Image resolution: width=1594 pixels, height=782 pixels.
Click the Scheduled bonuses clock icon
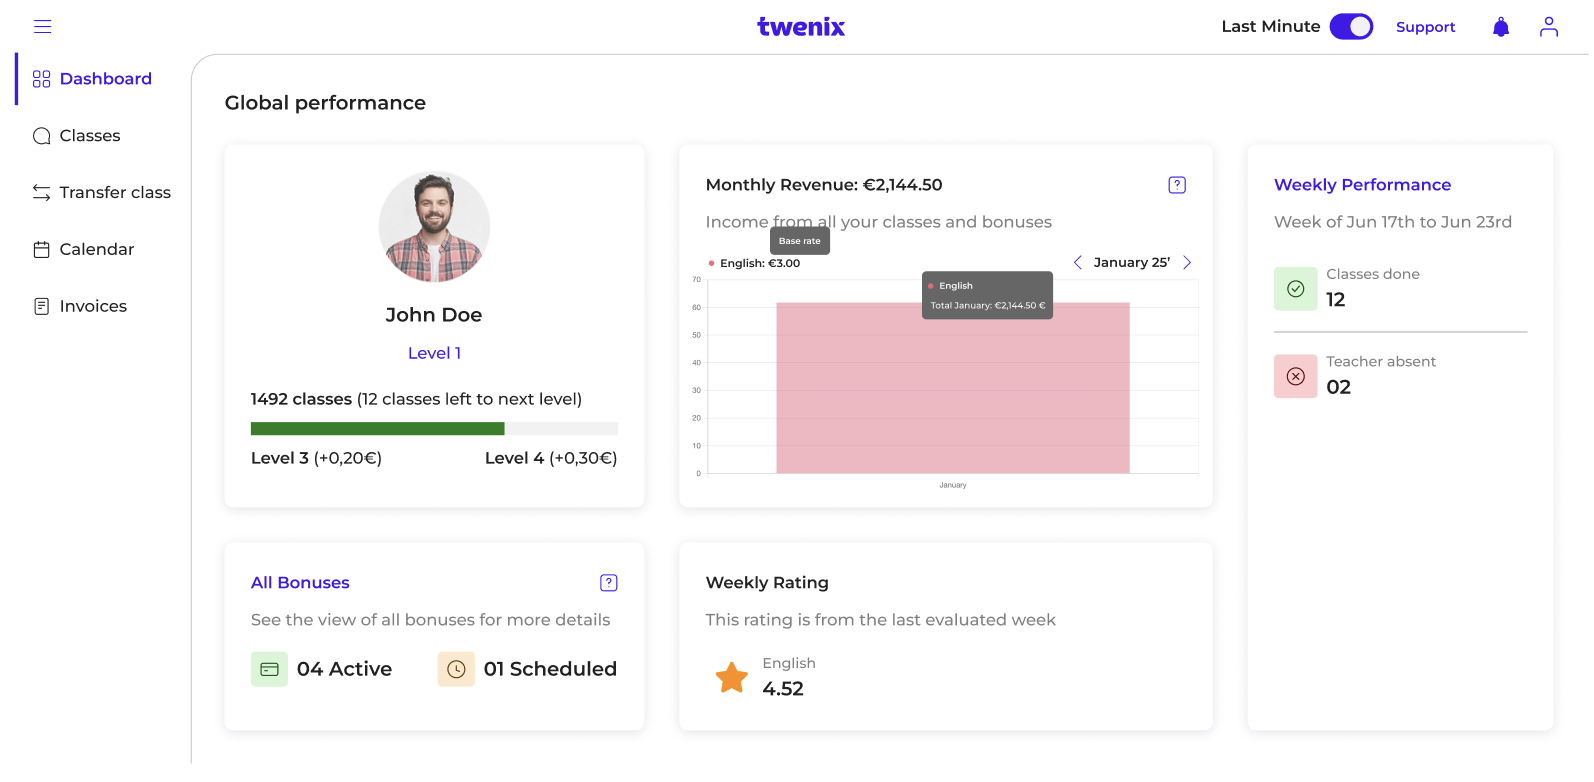click(x=456, y=669)
